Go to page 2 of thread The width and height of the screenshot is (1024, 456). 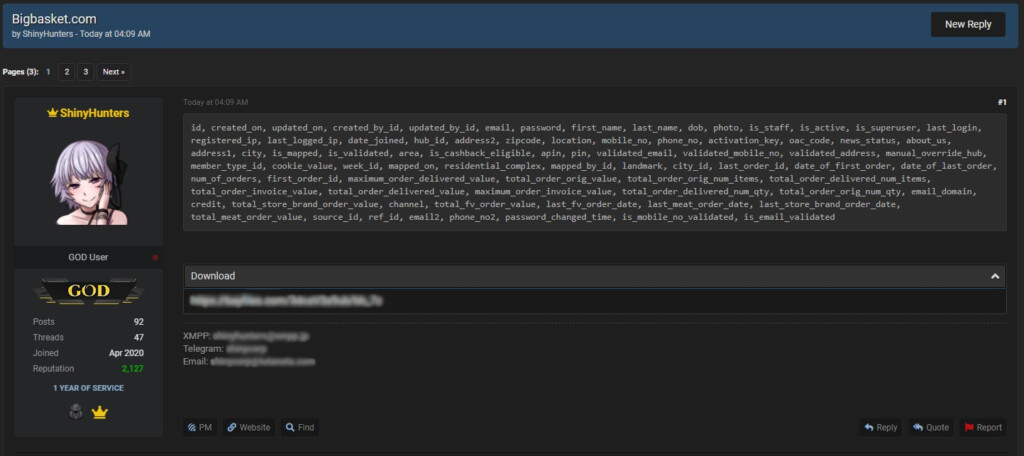pos(67,72)
